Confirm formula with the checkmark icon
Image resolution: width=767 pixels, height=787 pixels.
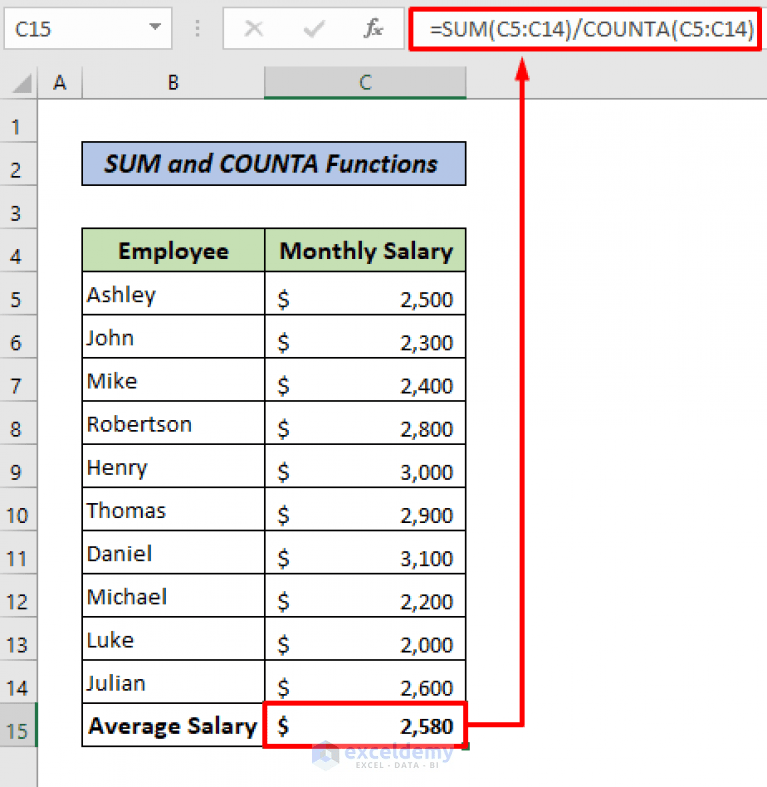tap(314, 29)
